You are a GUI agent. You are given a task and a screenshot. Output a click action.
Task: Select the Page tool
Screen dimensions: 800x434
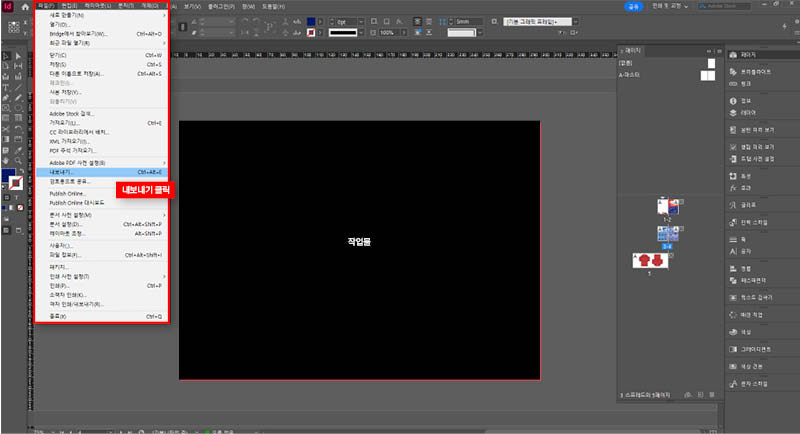pyautogui.click(x=6, y=66)
